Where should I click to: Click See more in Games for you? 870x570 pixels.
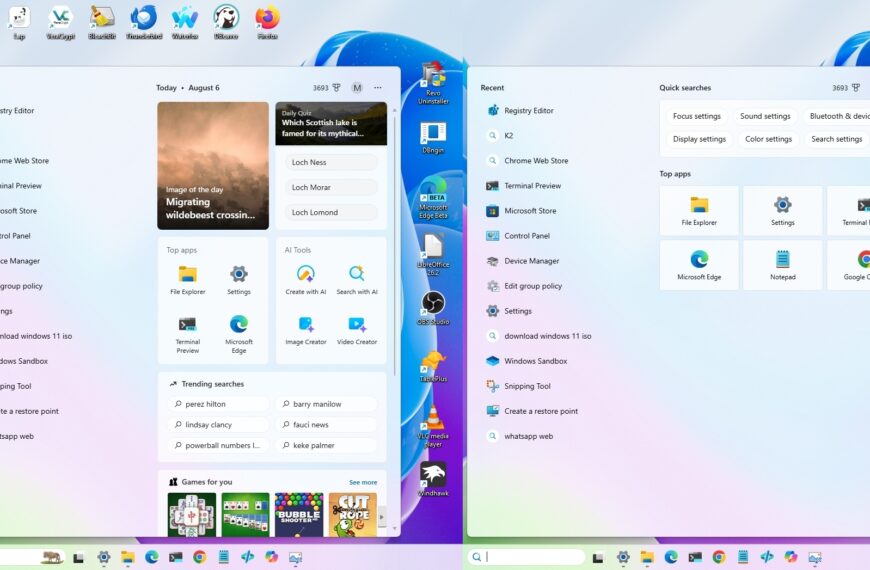[363, 482]
